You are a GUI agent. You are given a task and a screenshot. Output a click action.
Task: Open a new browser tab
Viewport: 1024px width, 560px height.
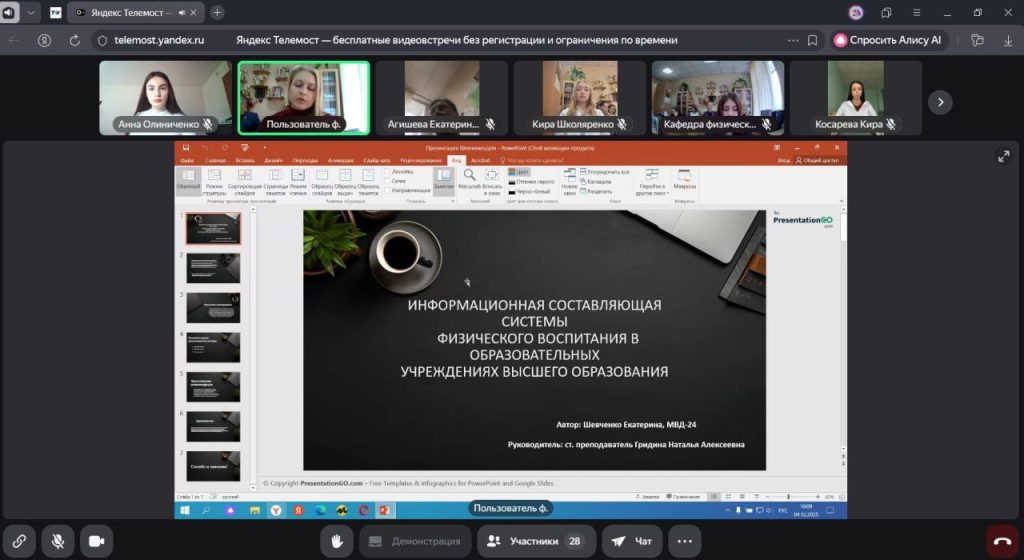click(217, 12)
